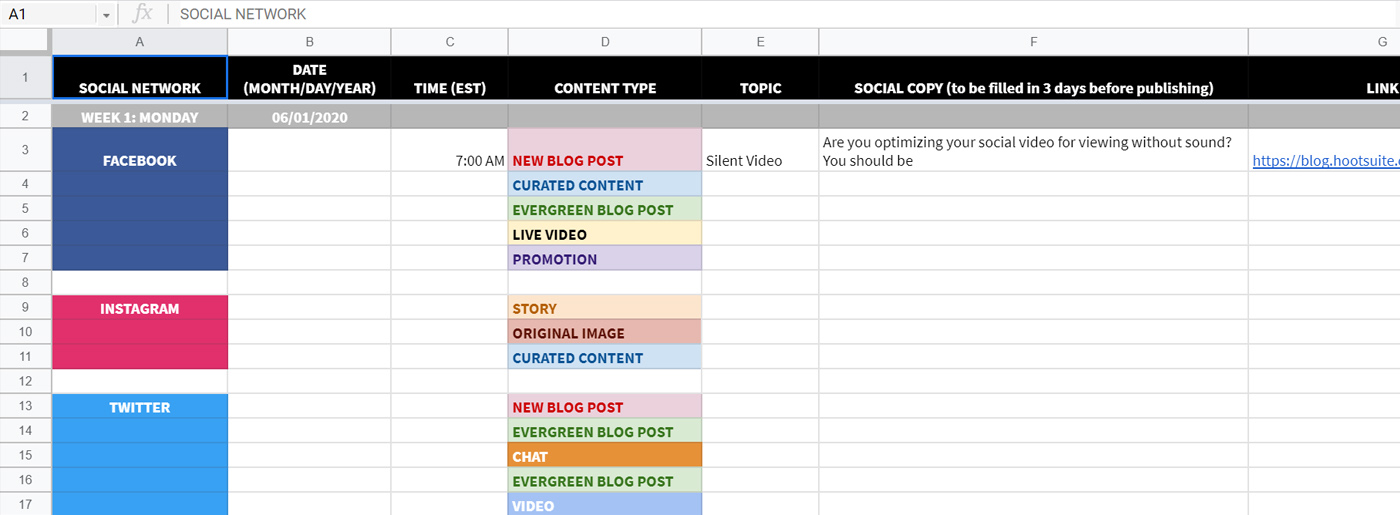The height and width of the screenshot is (515, 1400).
Task: Click the LIVE VIDEO content type cell
Action: pos(604,235)
